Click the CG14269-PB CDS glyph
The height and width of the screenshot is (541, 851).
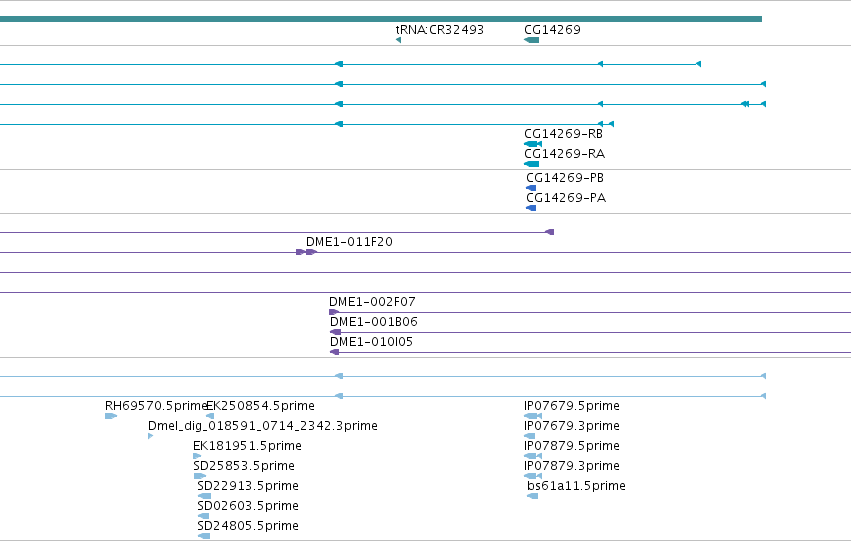click(531, 188)
